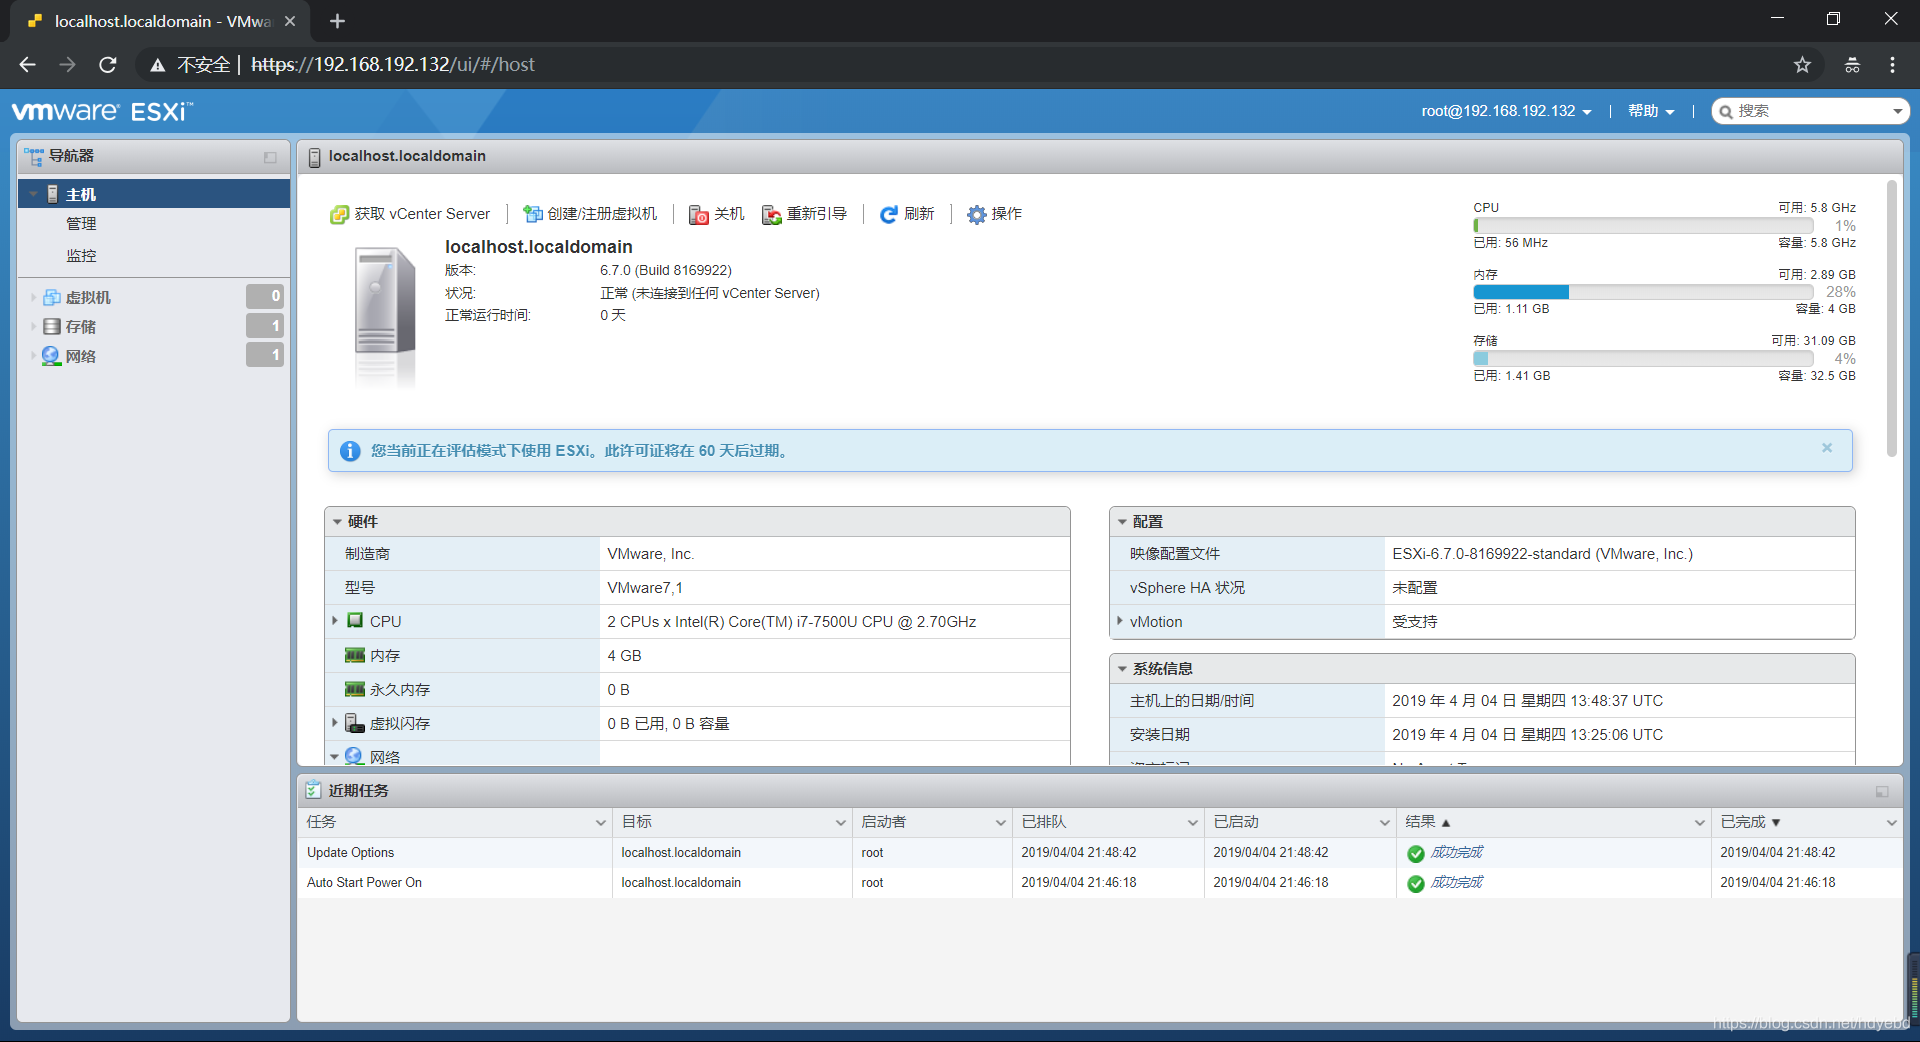Open Networking in the navigator
The height and width of the screenshot is (1042, 1920).
click(81, 356)
